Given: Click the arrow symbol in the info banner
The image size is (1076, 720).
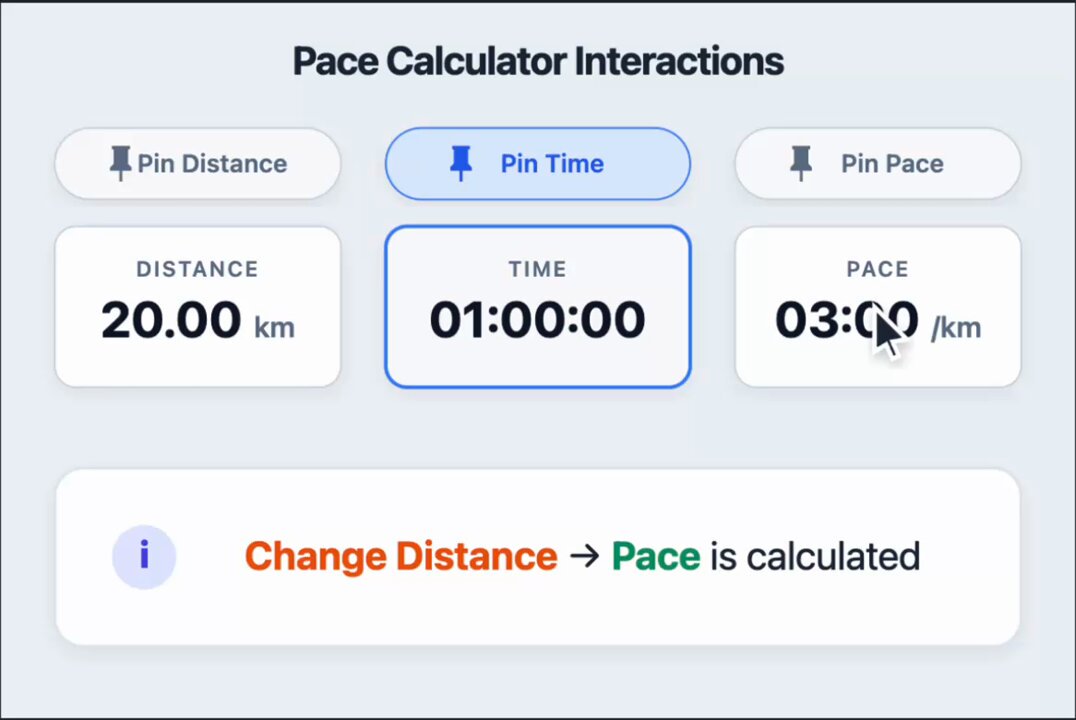Looking at the screenshot, I should (x=585, y=556).
